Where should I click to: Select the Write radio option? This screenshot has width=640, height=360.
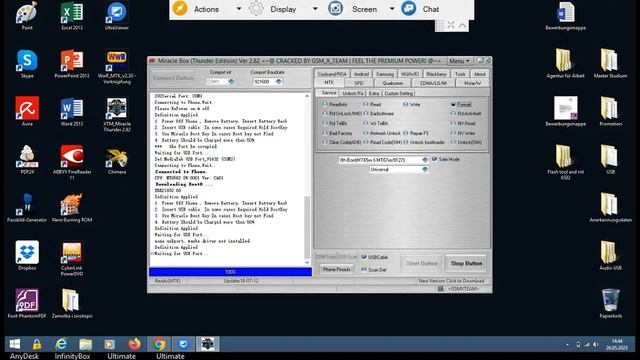click(x=411, y=104)
